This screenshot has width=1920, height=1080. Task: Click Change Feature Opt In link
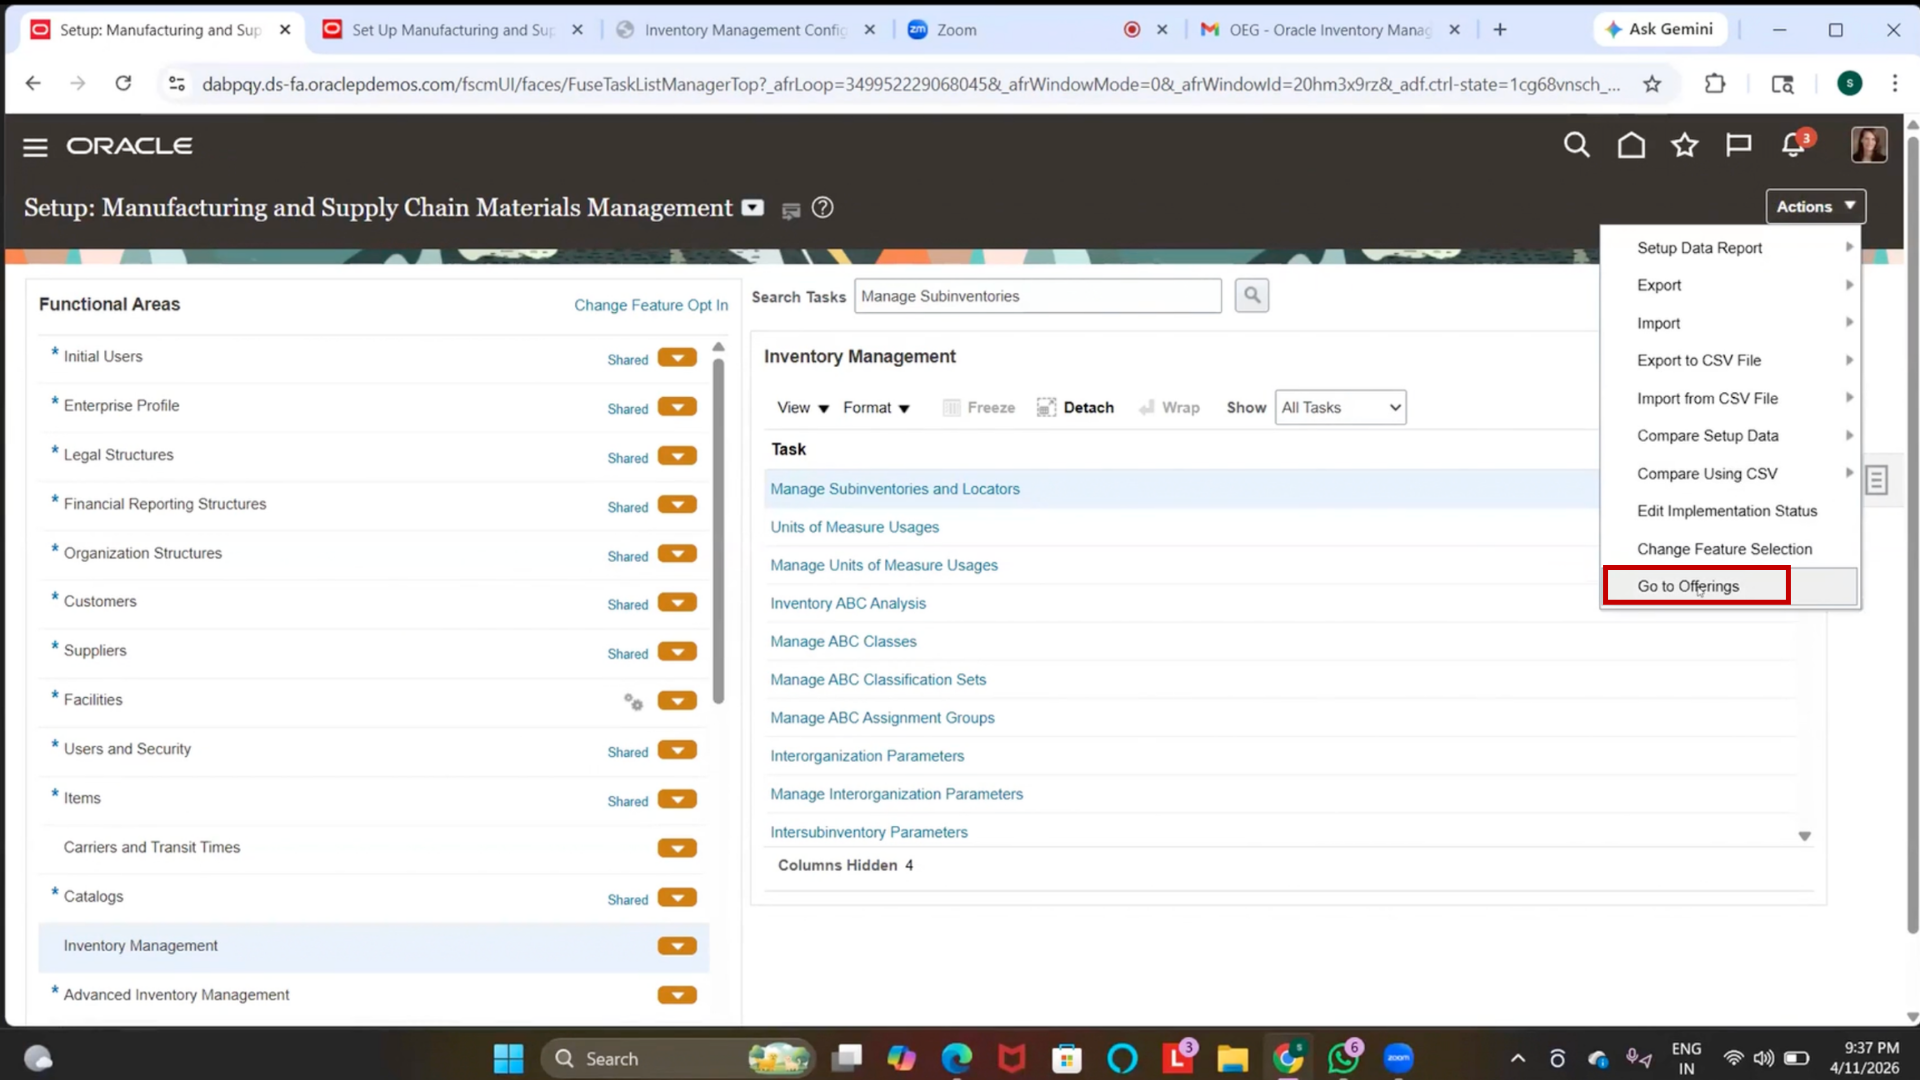click(651, 305)
